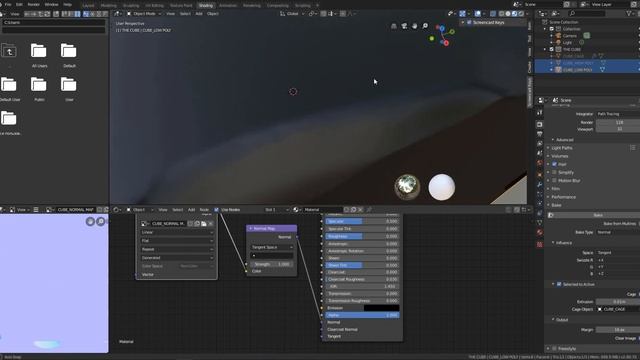Select CUBE_LOW POLY in the outliner

pos(577,70)
